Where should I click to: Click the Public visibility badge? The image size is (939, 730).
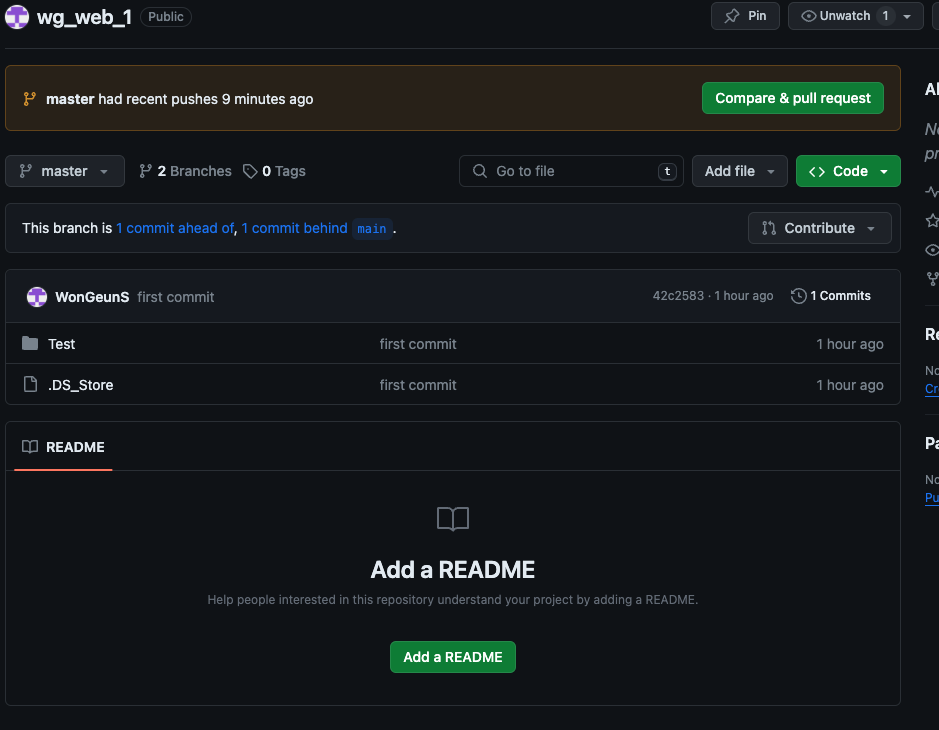166,17
